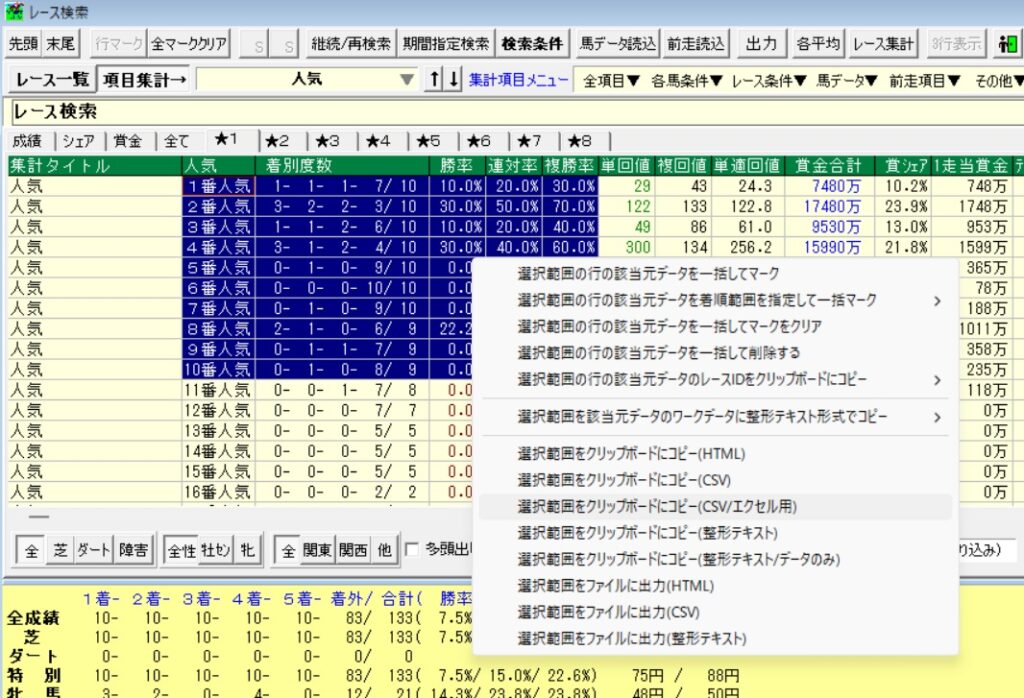The image size is (1024, 698).
Task: Select the ★2 tab
Action: coord(277,140)
